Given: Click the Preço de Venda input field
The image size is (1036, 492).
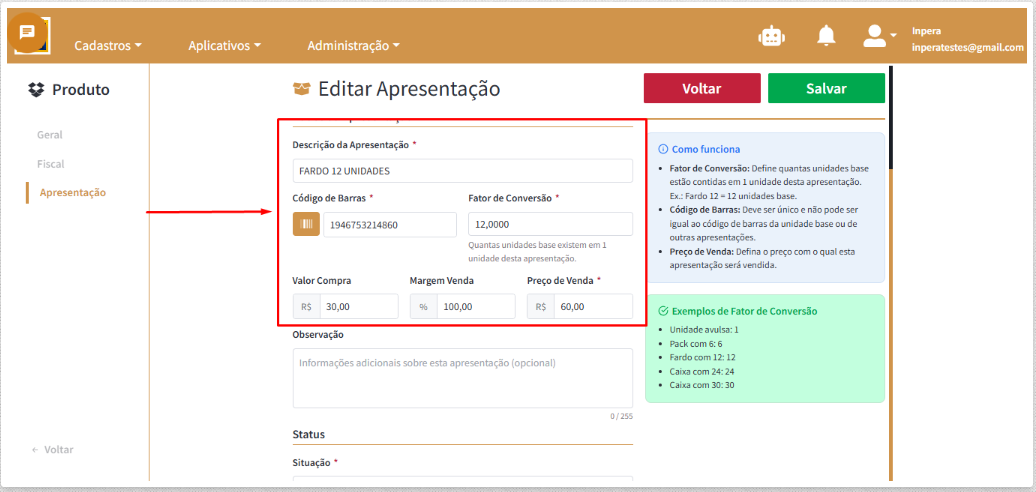Looking at the screenshot, I should coord(593,306).
